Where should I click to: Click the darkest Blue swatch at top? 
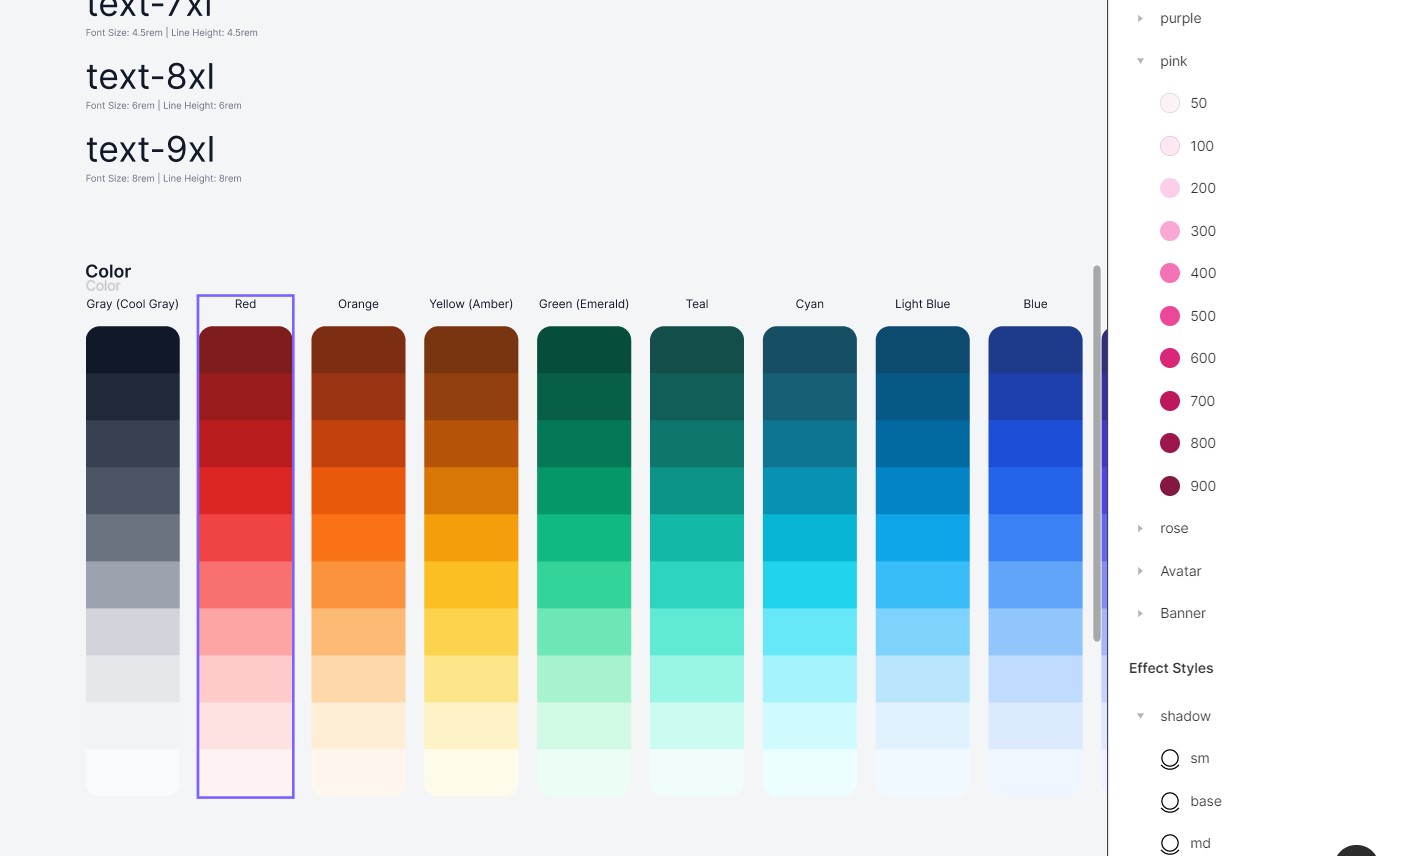point(1036,350)
